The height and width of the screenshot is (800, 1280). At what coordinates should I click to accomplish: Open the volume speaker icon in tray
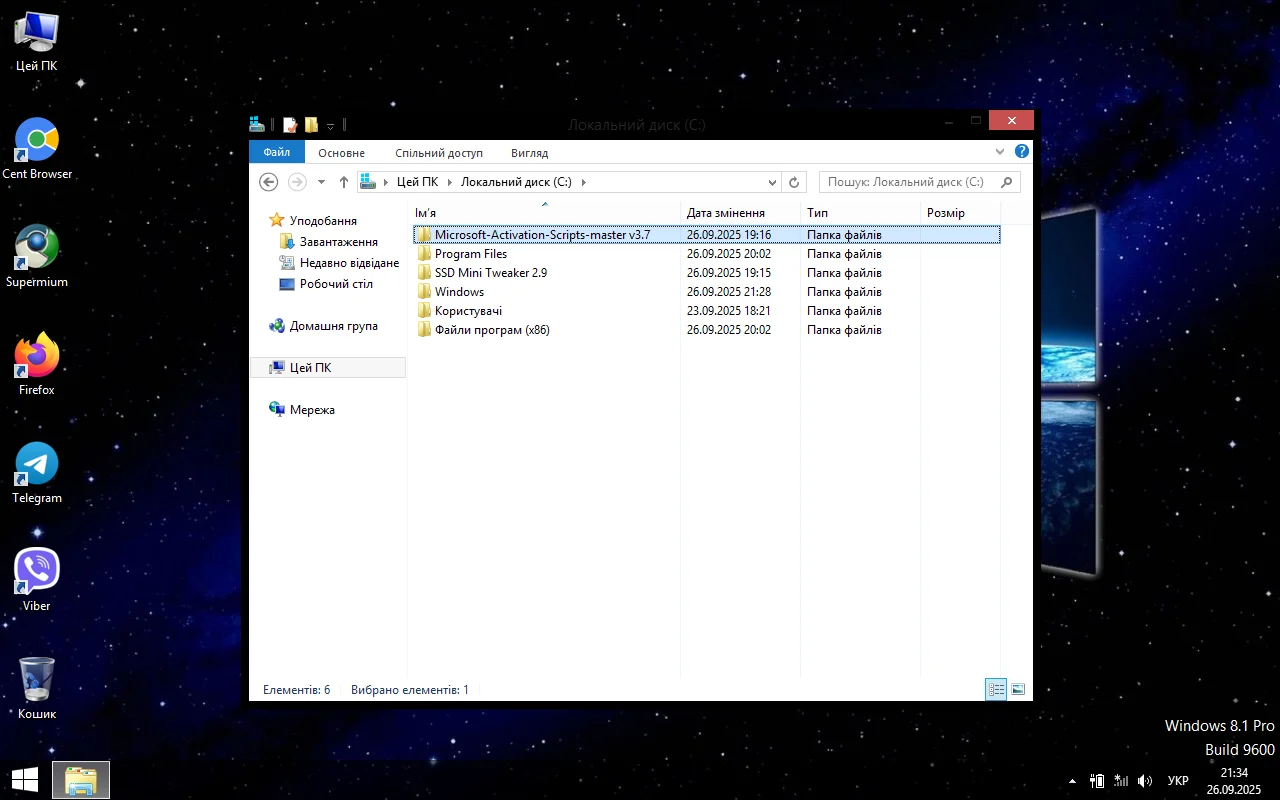pyautogui.click(x=1145, y=780)
